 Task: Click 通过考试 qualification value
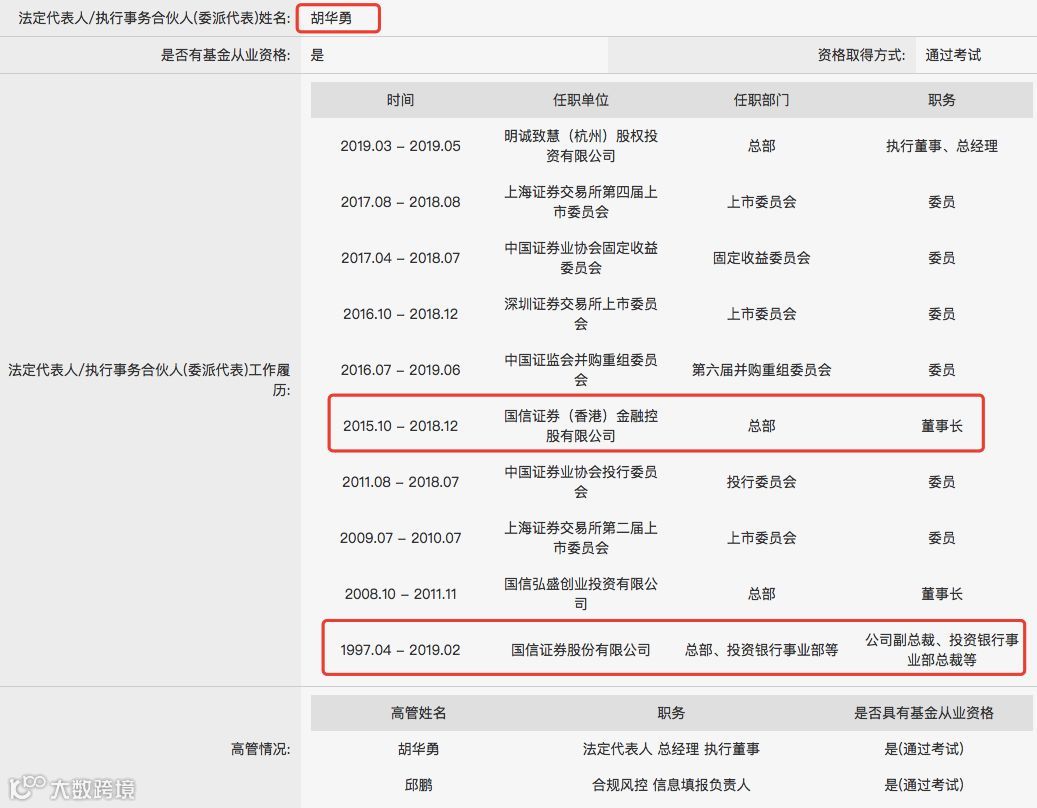click(x=953, y=55)
